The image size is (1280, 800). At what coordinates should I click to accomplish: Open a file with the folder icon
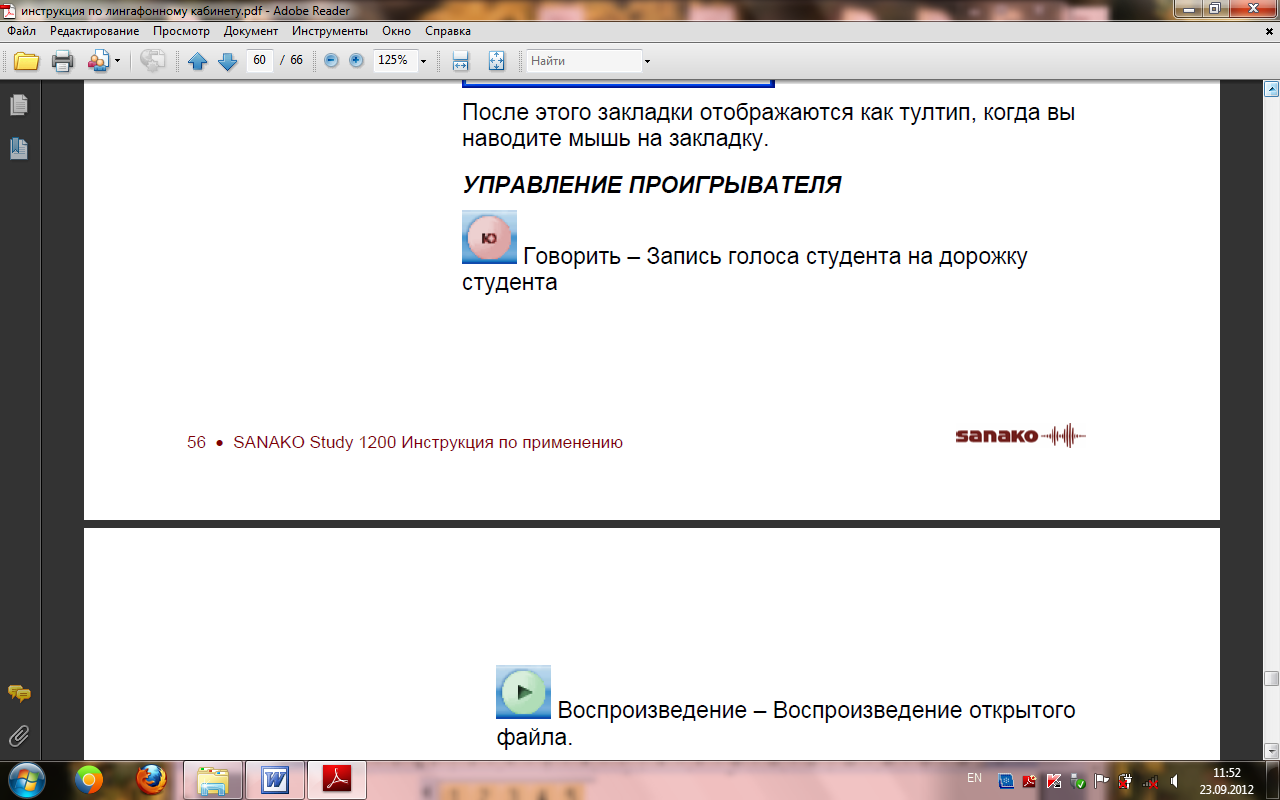[x=27, y=61]
